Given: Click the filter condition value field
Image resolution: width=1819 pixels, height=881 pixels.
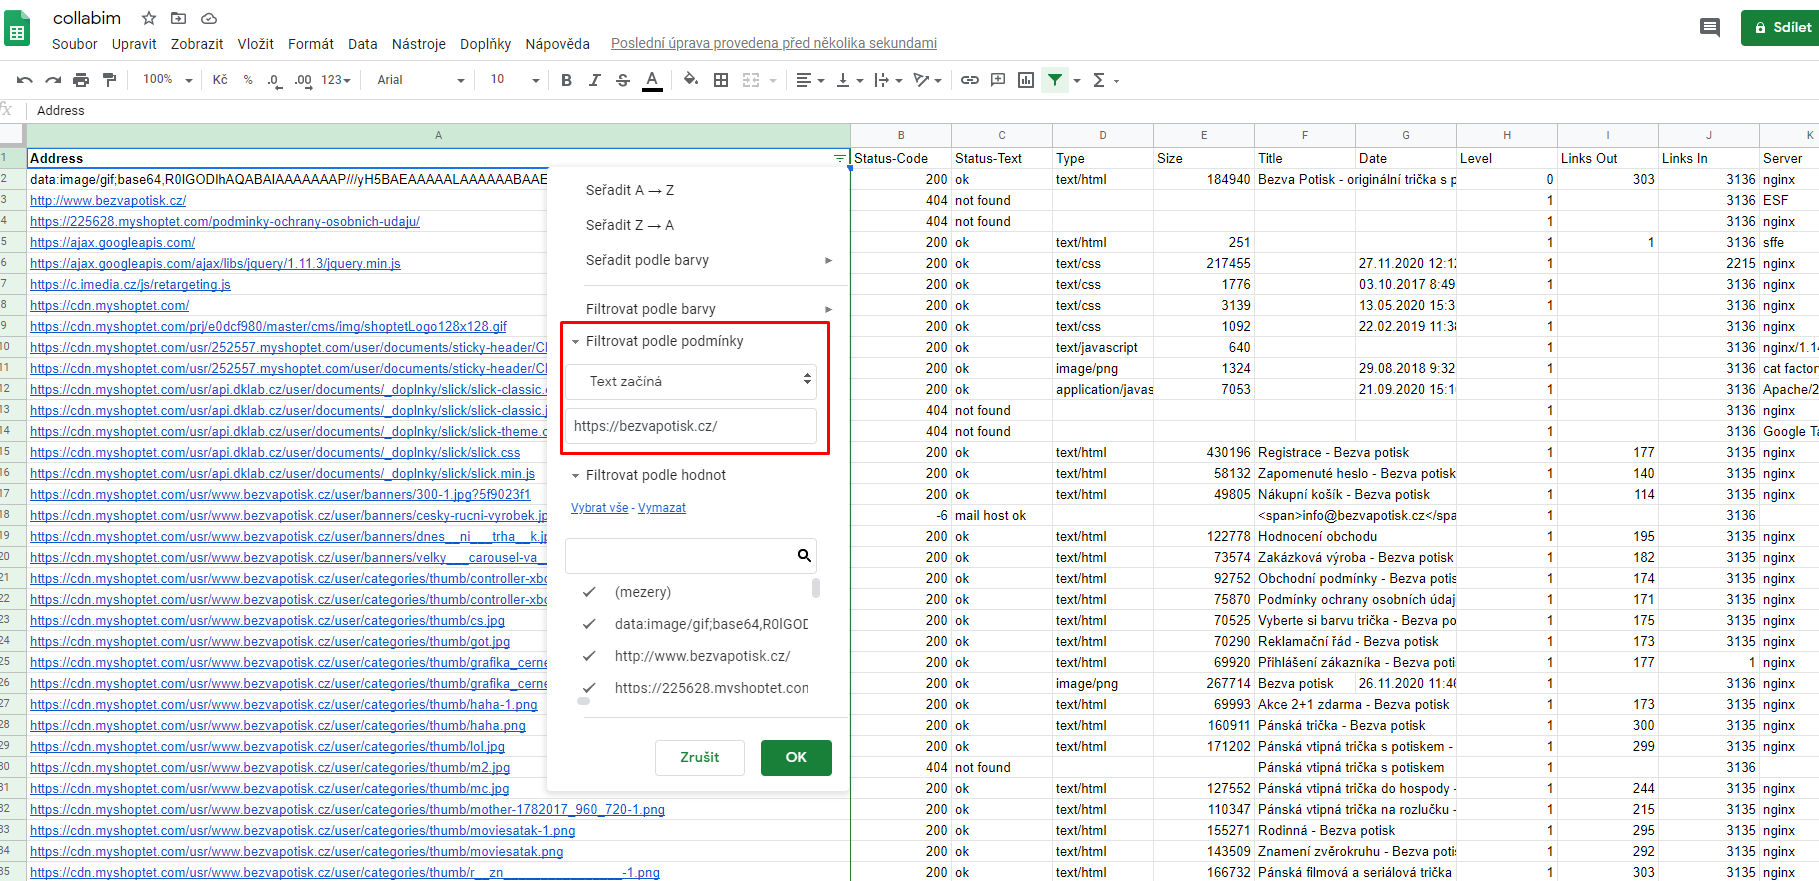Looking at the screenshot, I should click(x=691, y=426).
